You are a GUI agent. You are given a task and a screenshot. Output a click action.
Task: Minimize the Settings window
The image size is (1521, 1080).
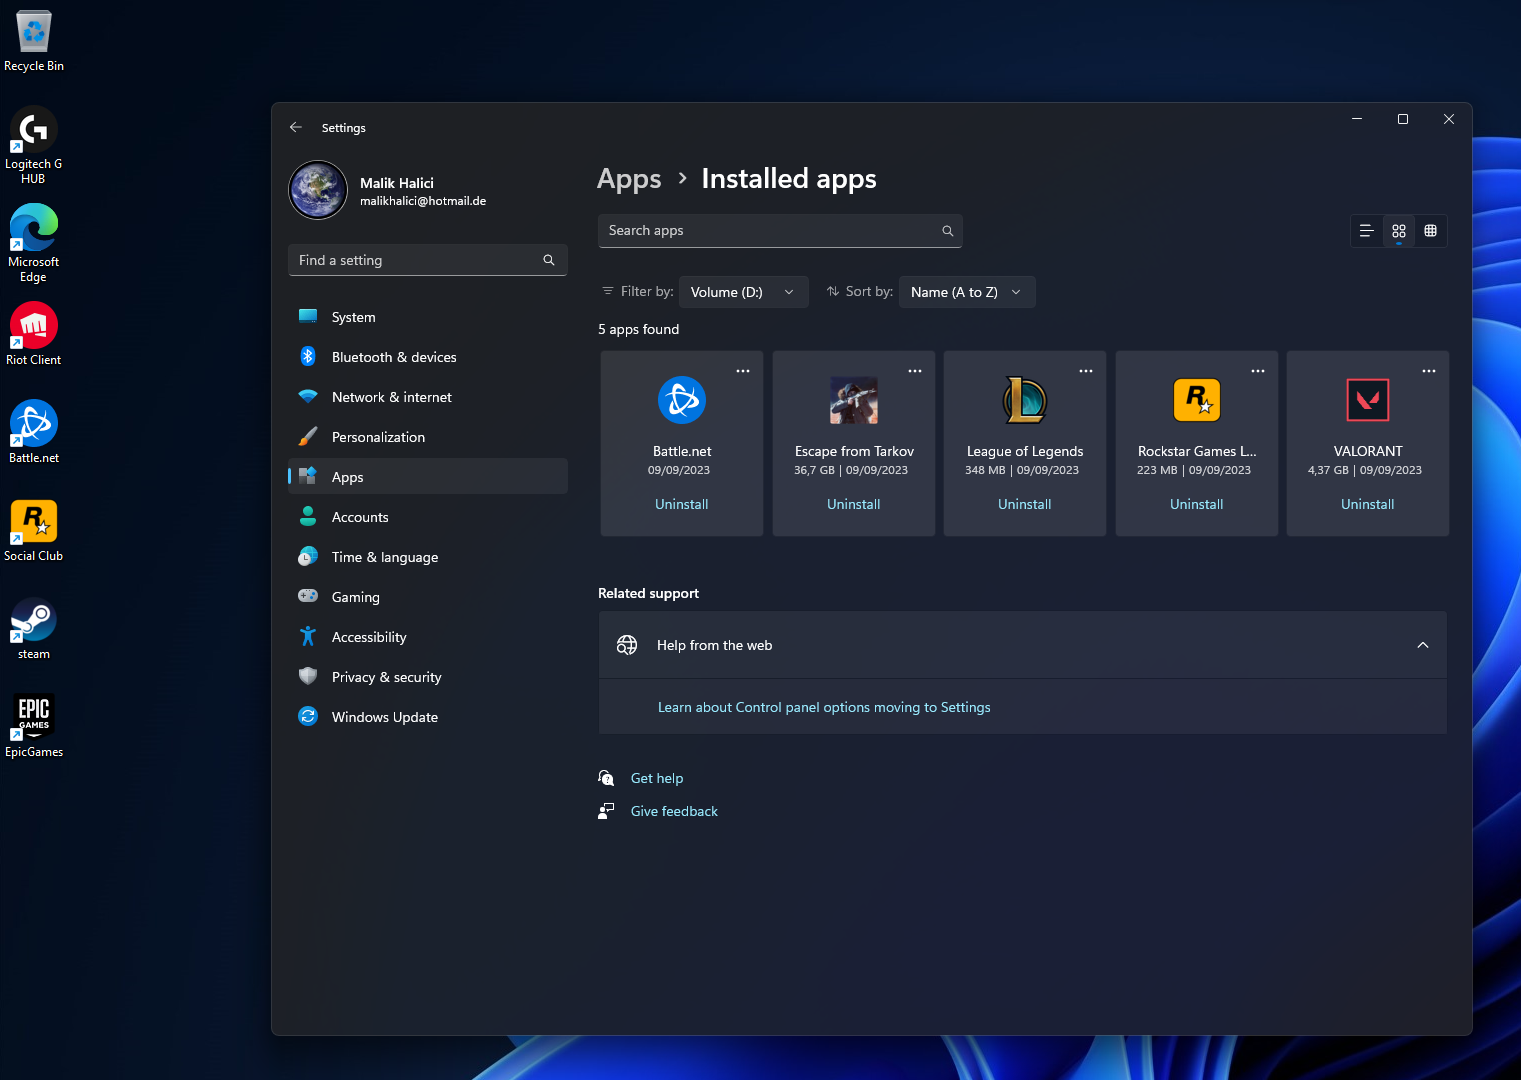click(1357, 119)
